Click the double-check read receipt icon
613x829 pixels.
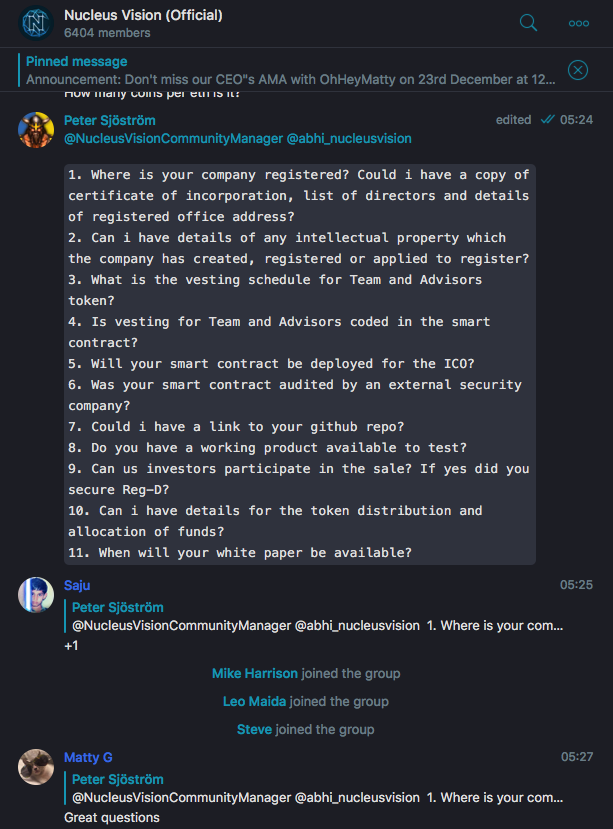(x=547, y=120)
